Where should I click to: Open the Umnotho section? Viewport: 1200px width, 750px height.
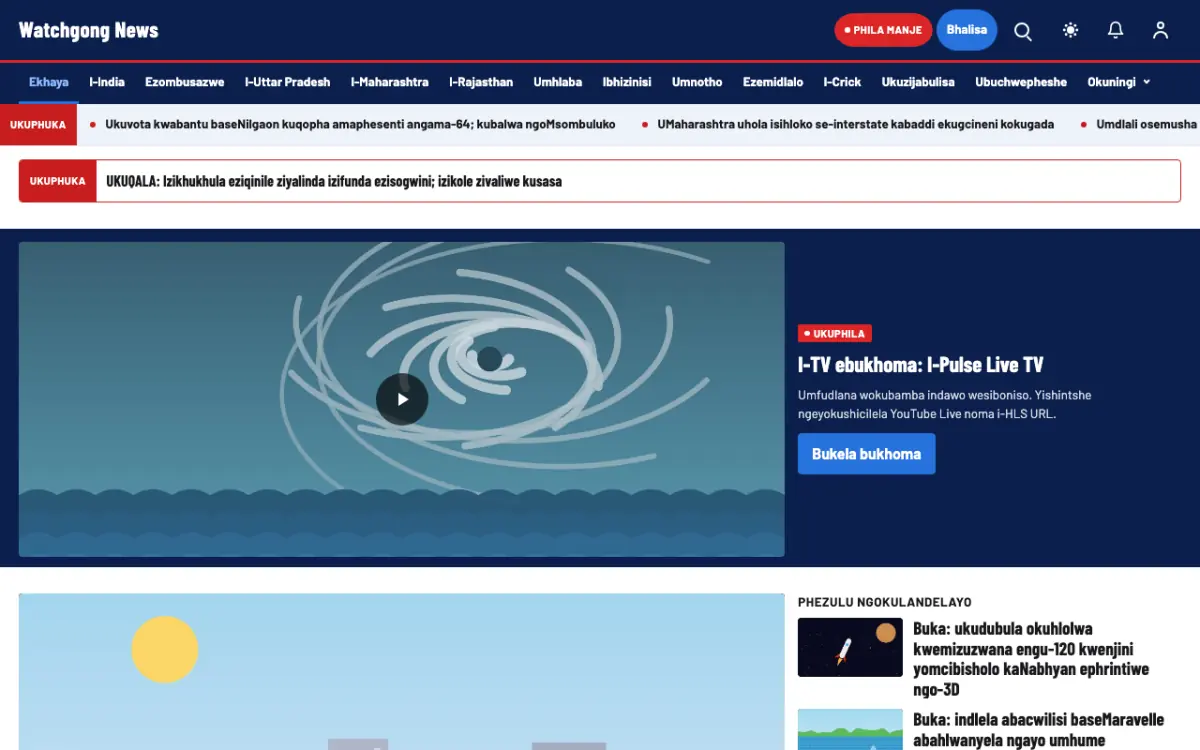pyautogui.click(x=697, y=82)
